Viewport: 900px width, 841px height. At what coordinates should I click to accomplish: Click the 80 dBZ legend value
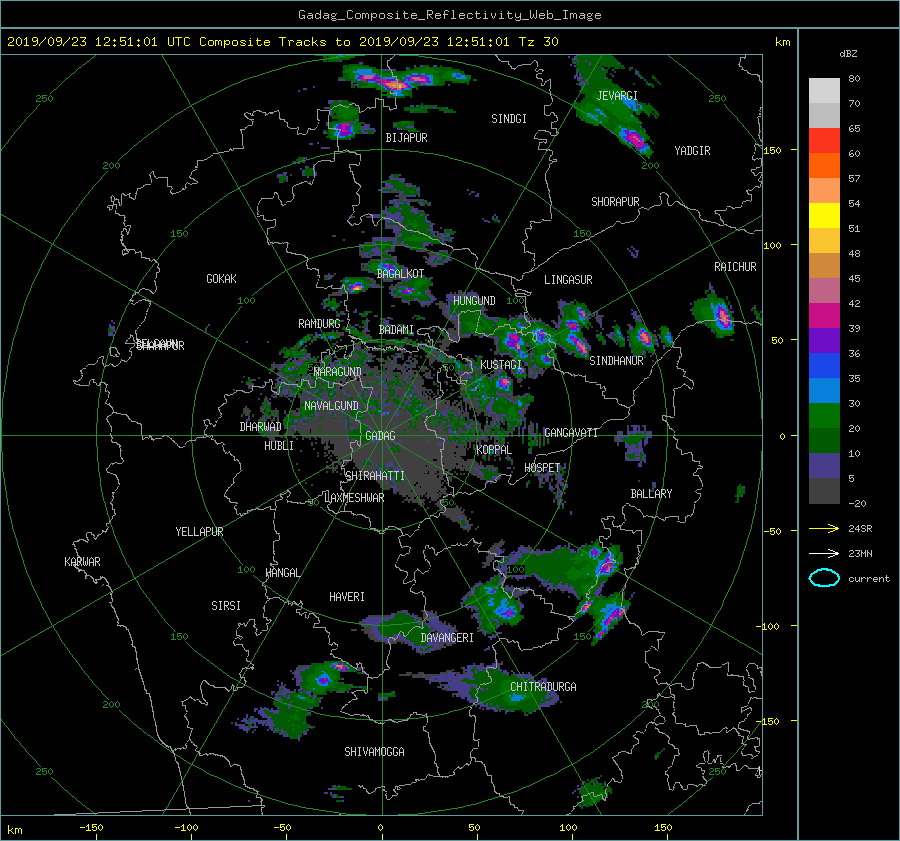point(854,79)
